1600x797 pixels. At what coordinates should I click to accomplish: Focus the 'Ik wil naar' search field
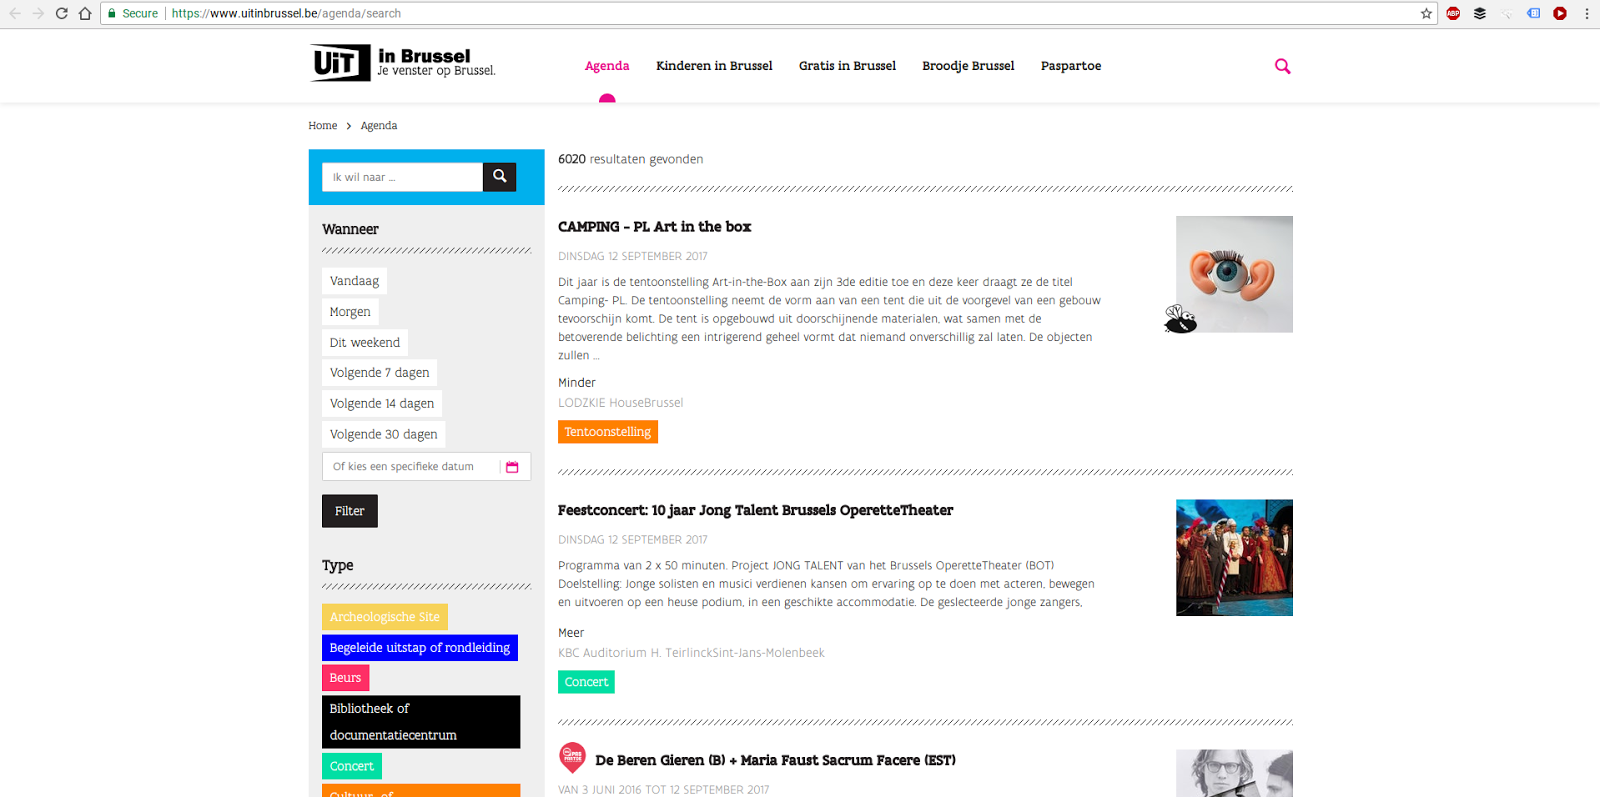tap(402, 177)
